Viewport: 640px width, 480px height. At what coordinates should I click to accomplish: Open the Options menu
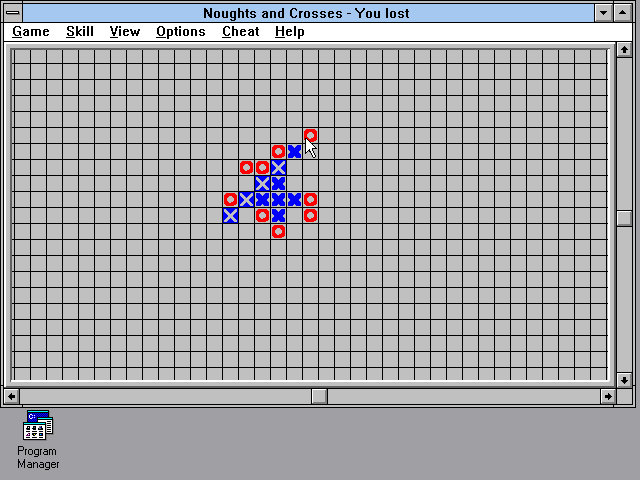181,31
